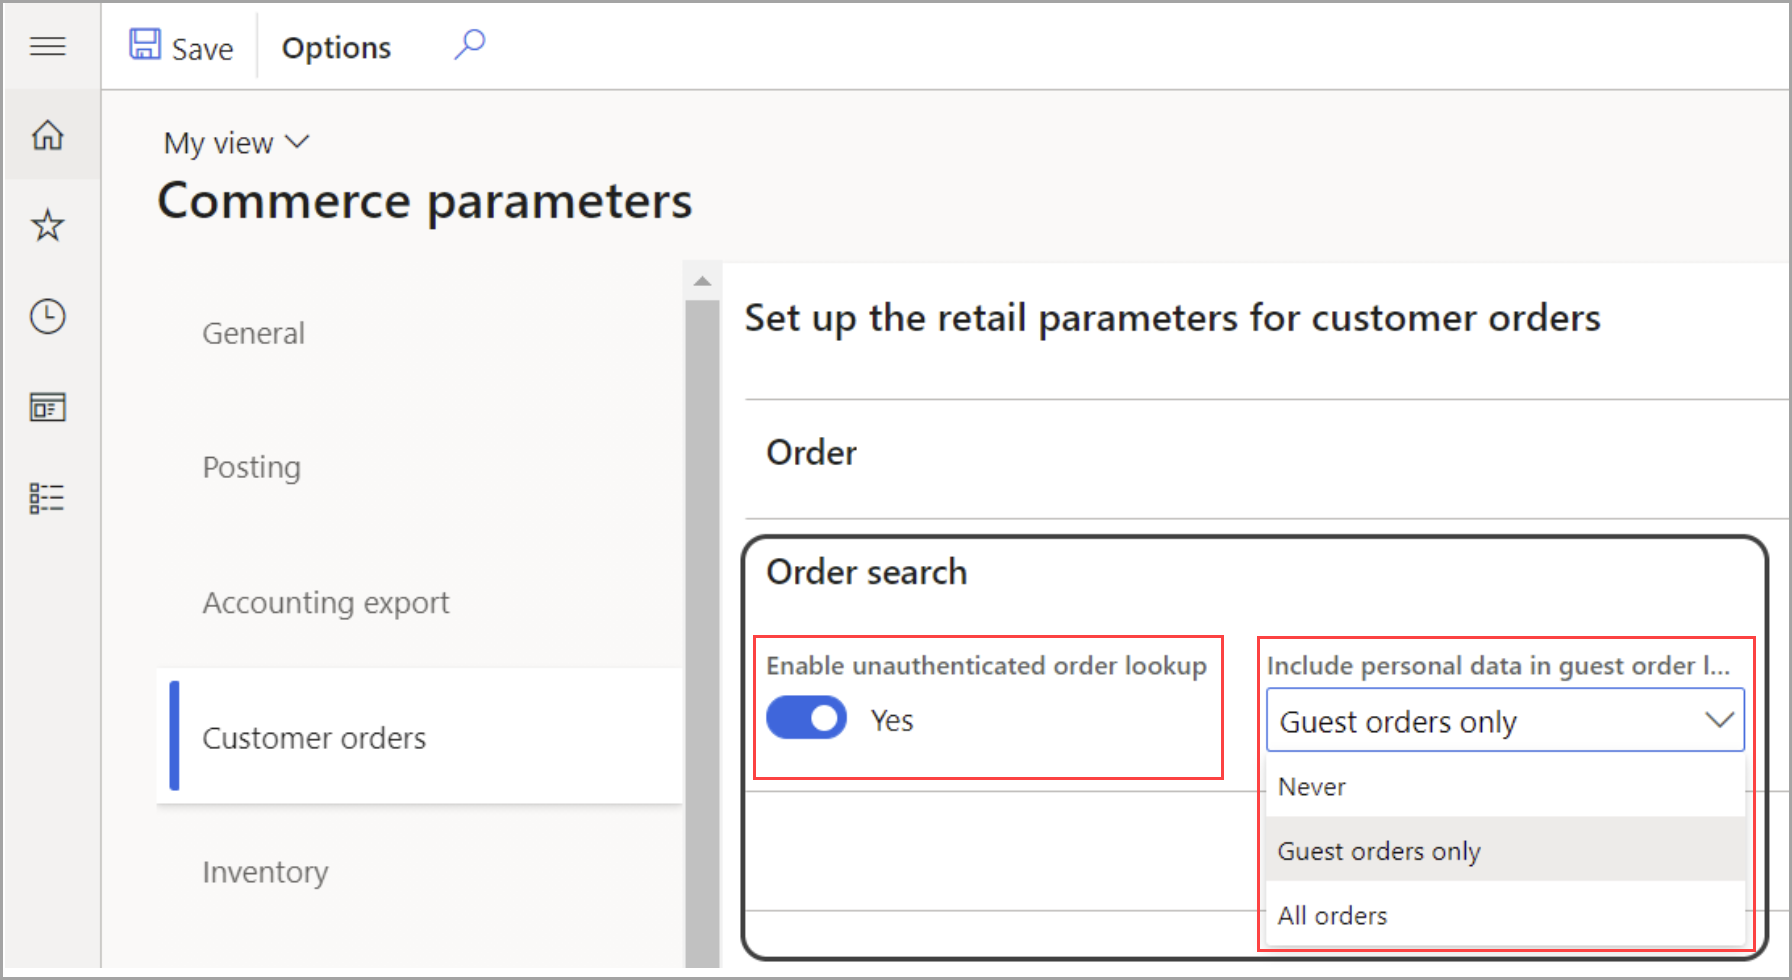Choose Guest orders only list option
The width and height of the screenshot is (1792, 980).
click(x=1505, y=850)
